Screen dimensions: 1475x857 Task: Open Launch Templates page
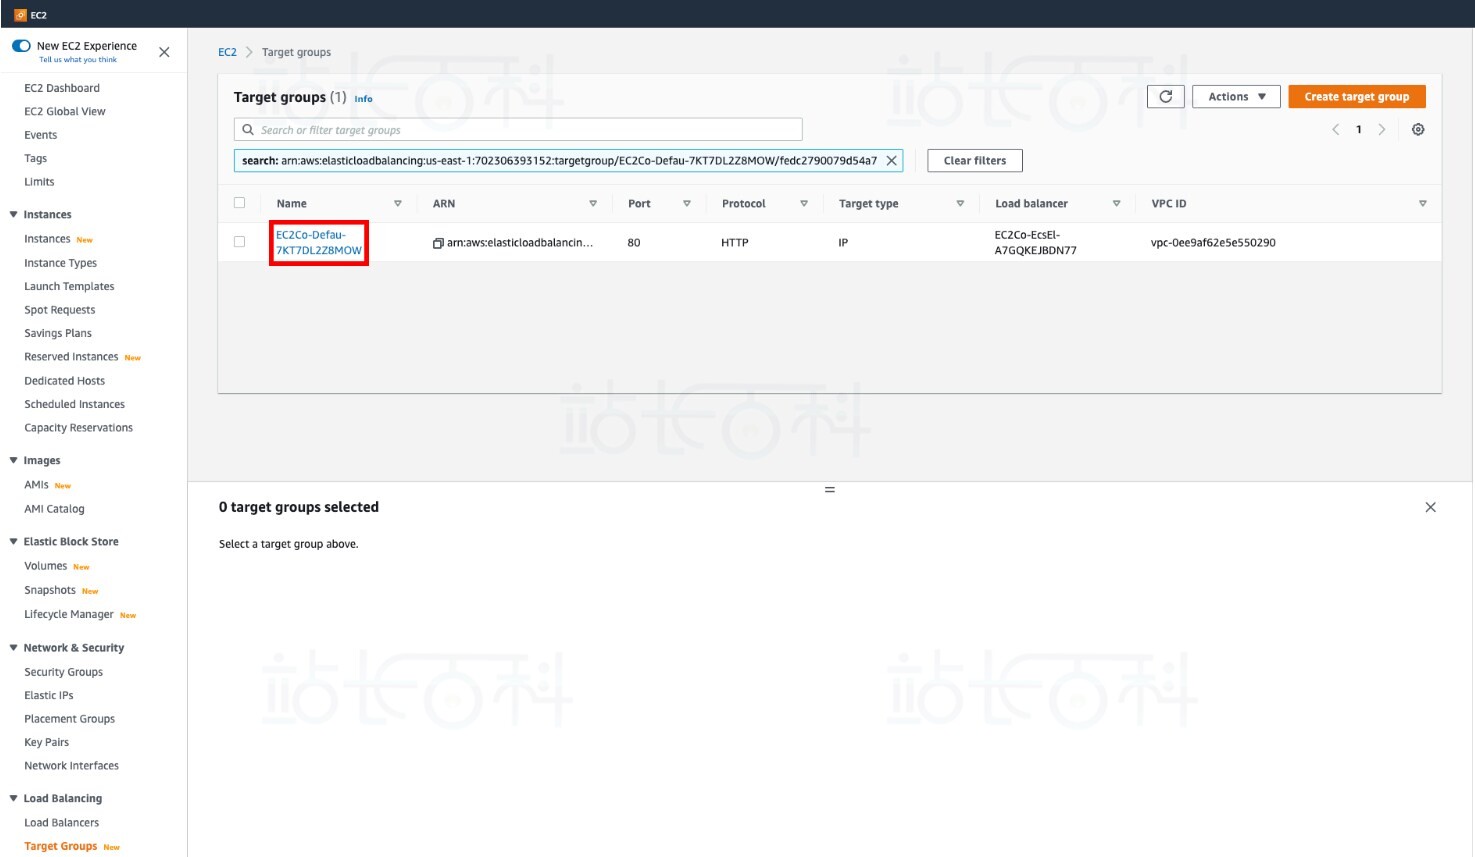[x=69, y=287]
